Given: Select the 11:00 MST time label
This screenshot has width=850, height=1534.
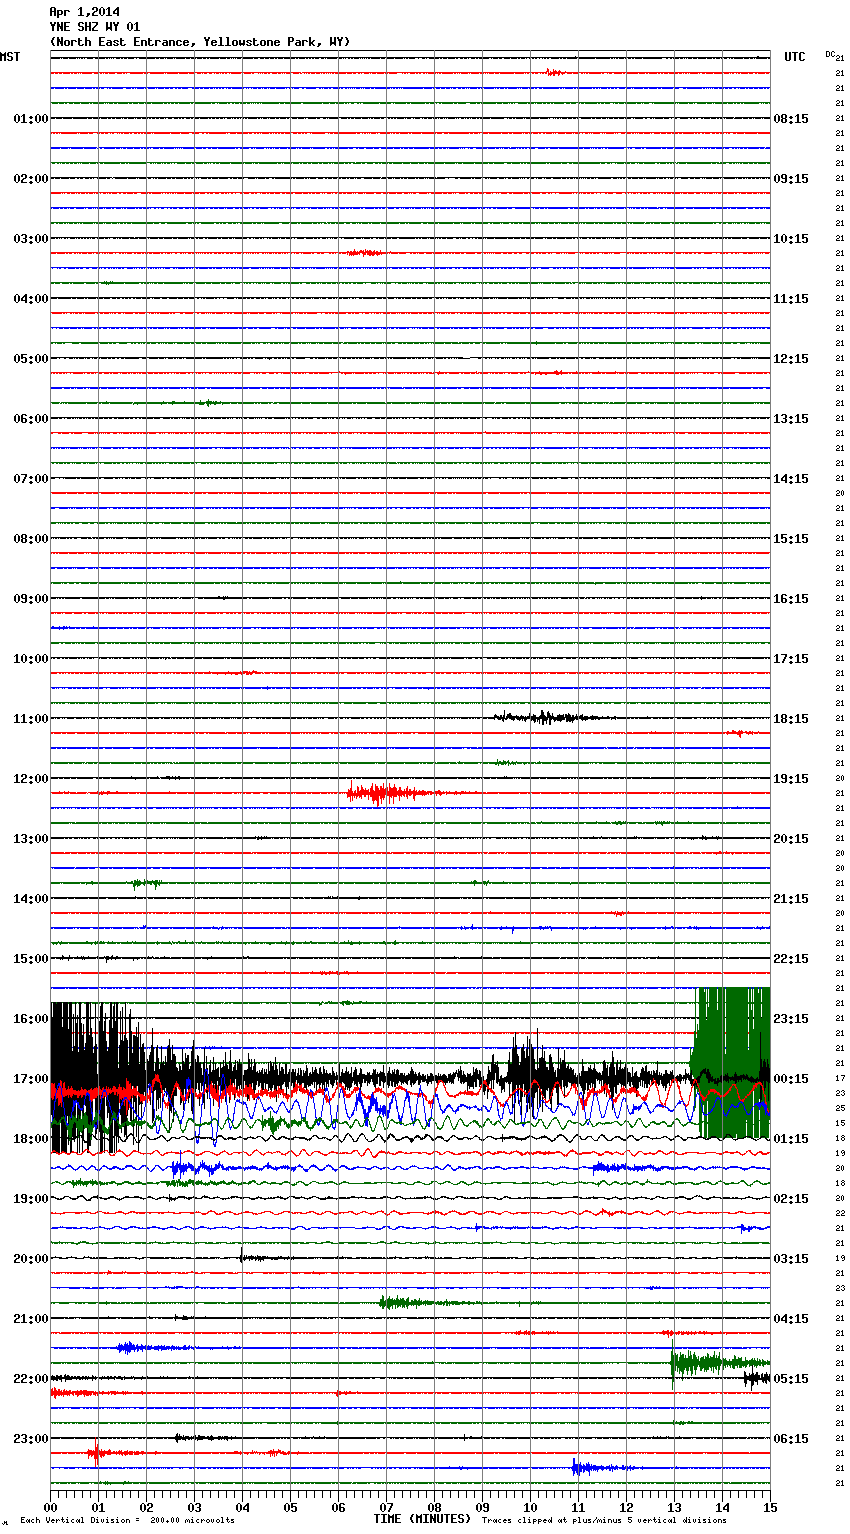Looking at the screenshot, I should (31, 719).
